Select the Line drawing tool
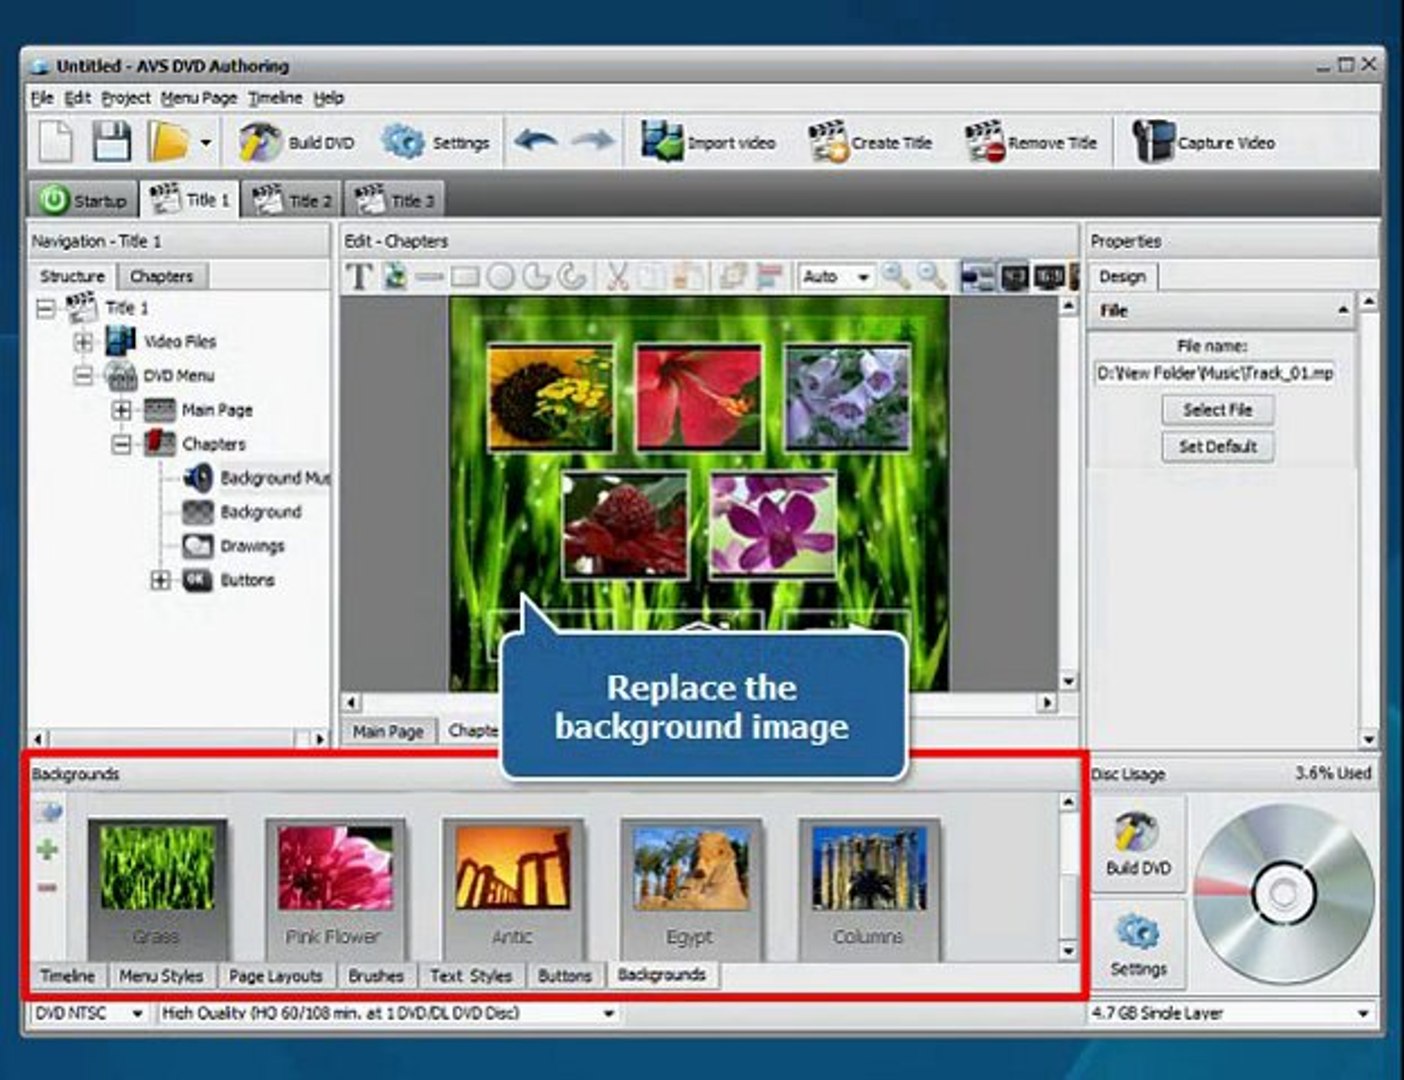This screenshot has width=1404, height=1080. 430,276
